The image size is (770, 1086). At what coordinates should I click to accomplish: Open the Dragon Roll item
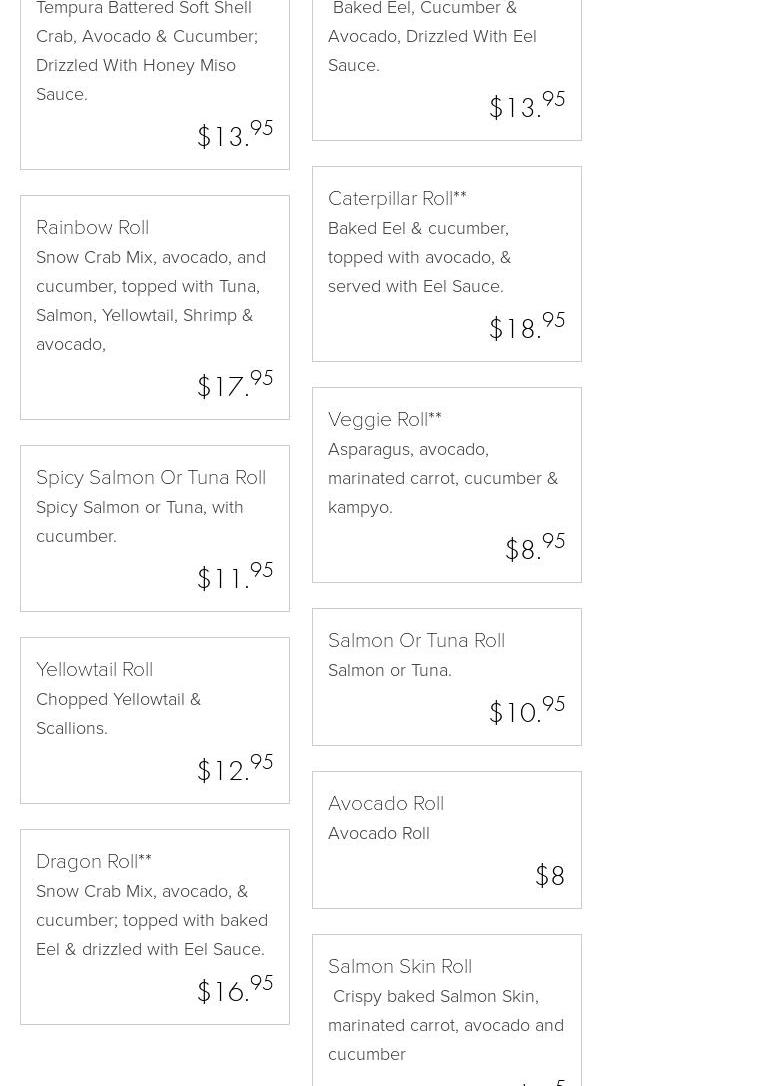click(x=93, y=862)
